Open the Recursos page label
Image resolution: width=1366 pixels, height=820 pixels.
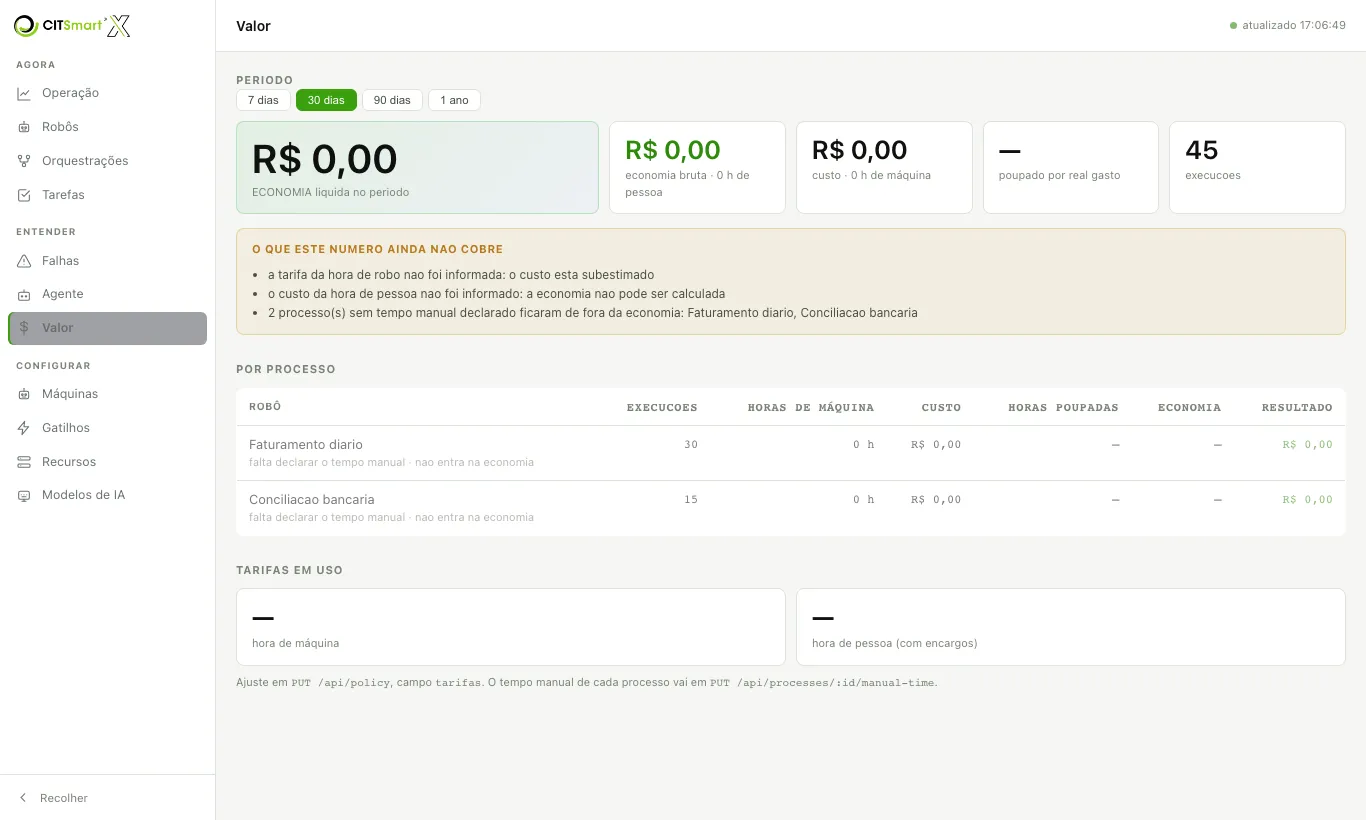(69, 462)
